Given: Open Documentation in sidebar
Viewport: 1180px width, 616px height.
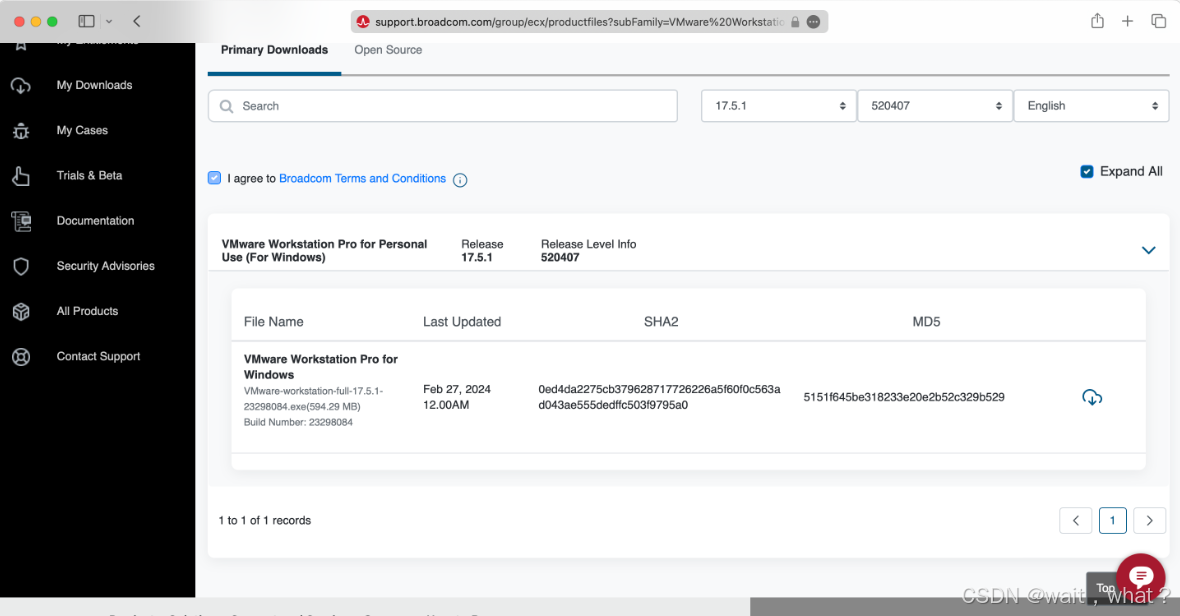Looking at the screenshot, I should pyautogui.click(x=96, y=221).
